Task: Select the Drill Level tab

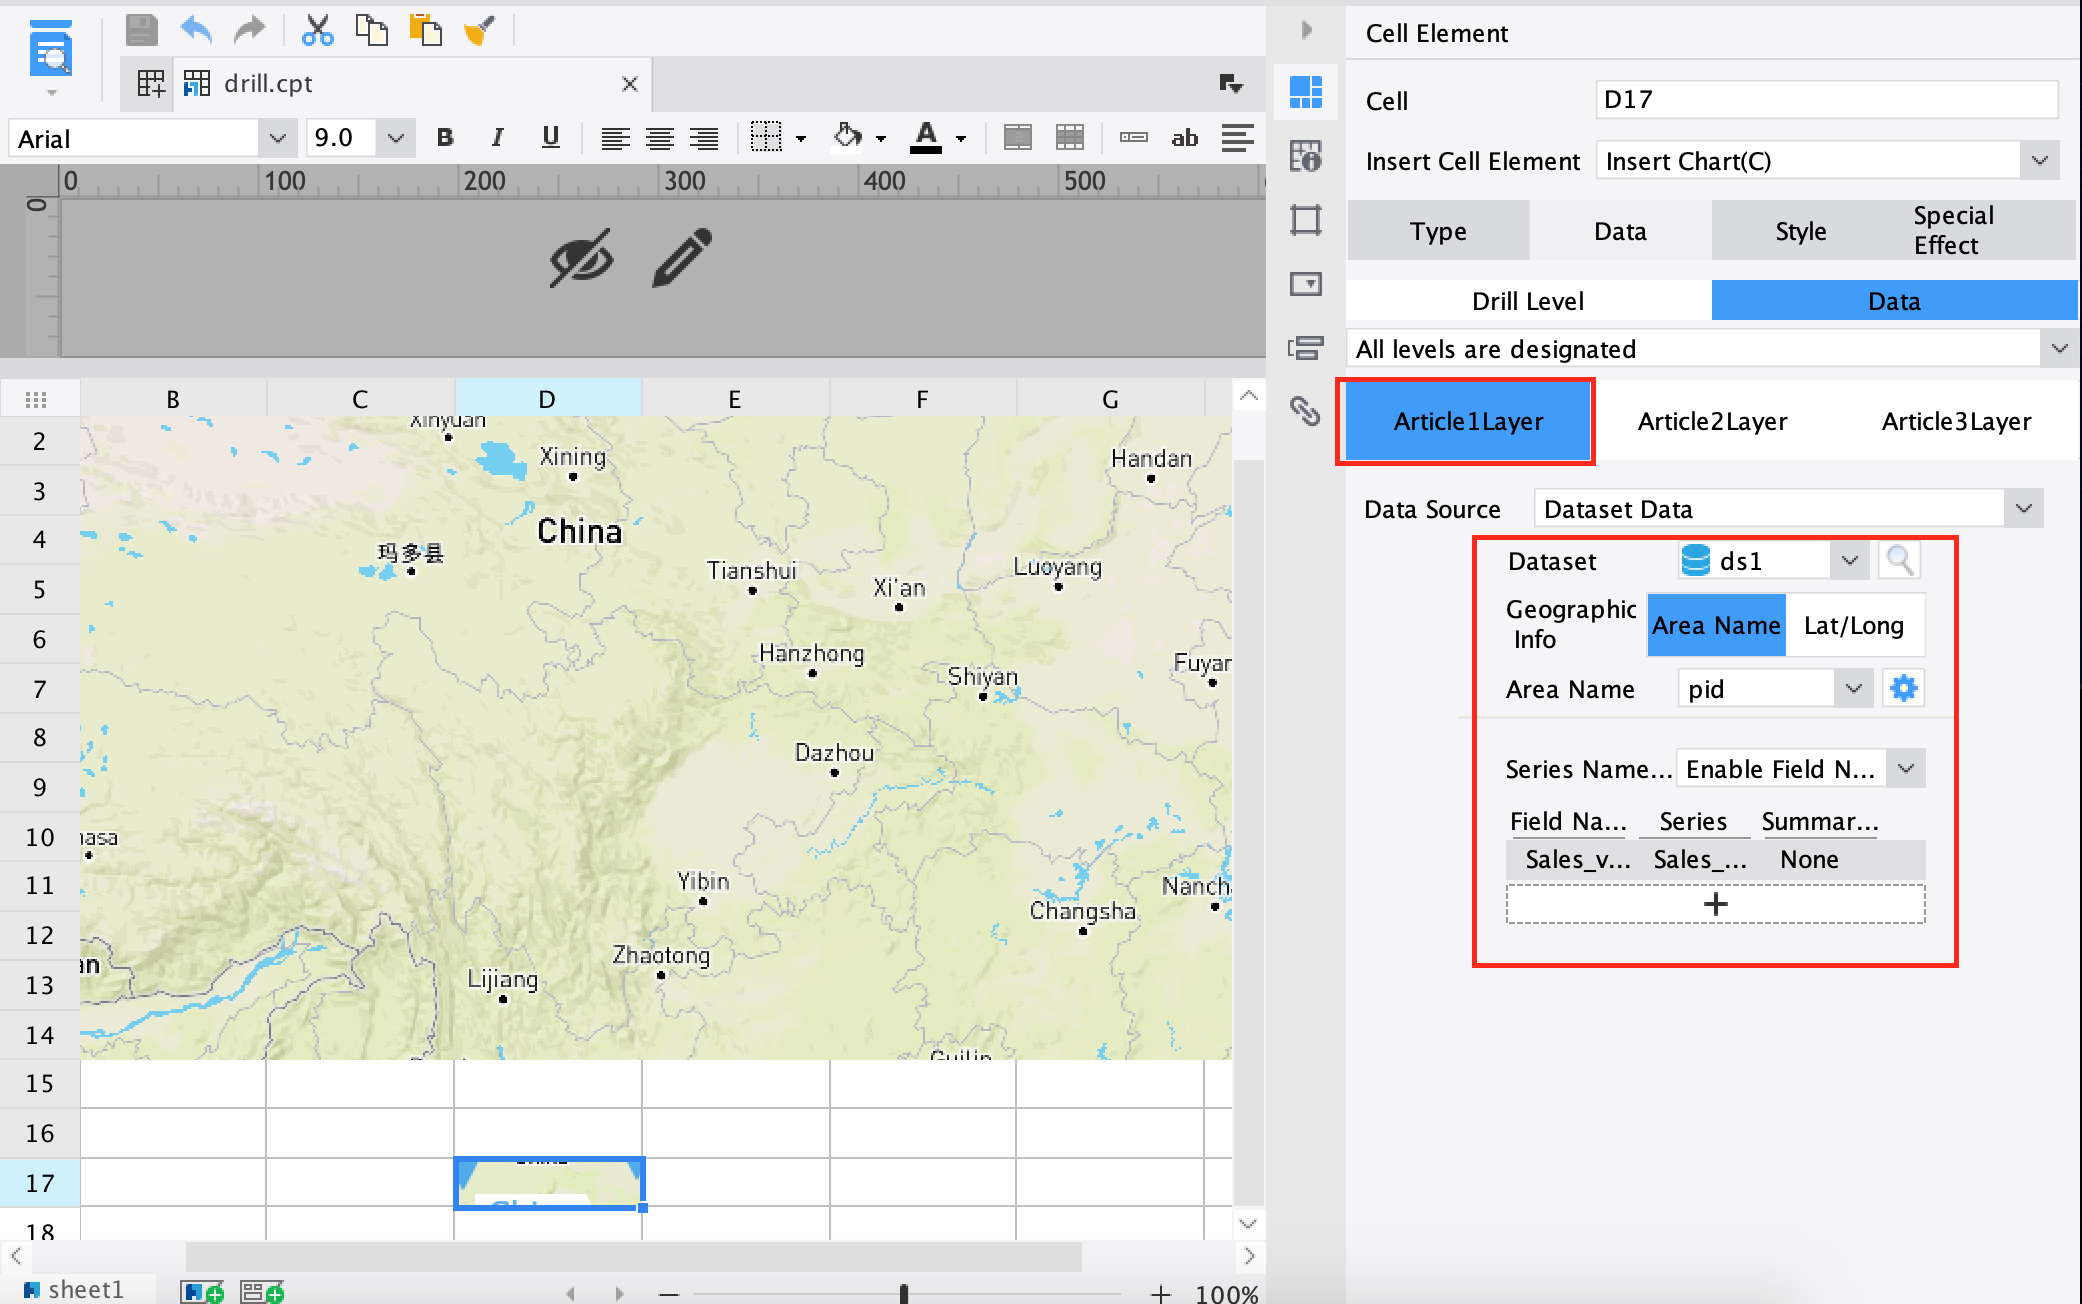Action: pyautogui.click(x=1528, y=301)
